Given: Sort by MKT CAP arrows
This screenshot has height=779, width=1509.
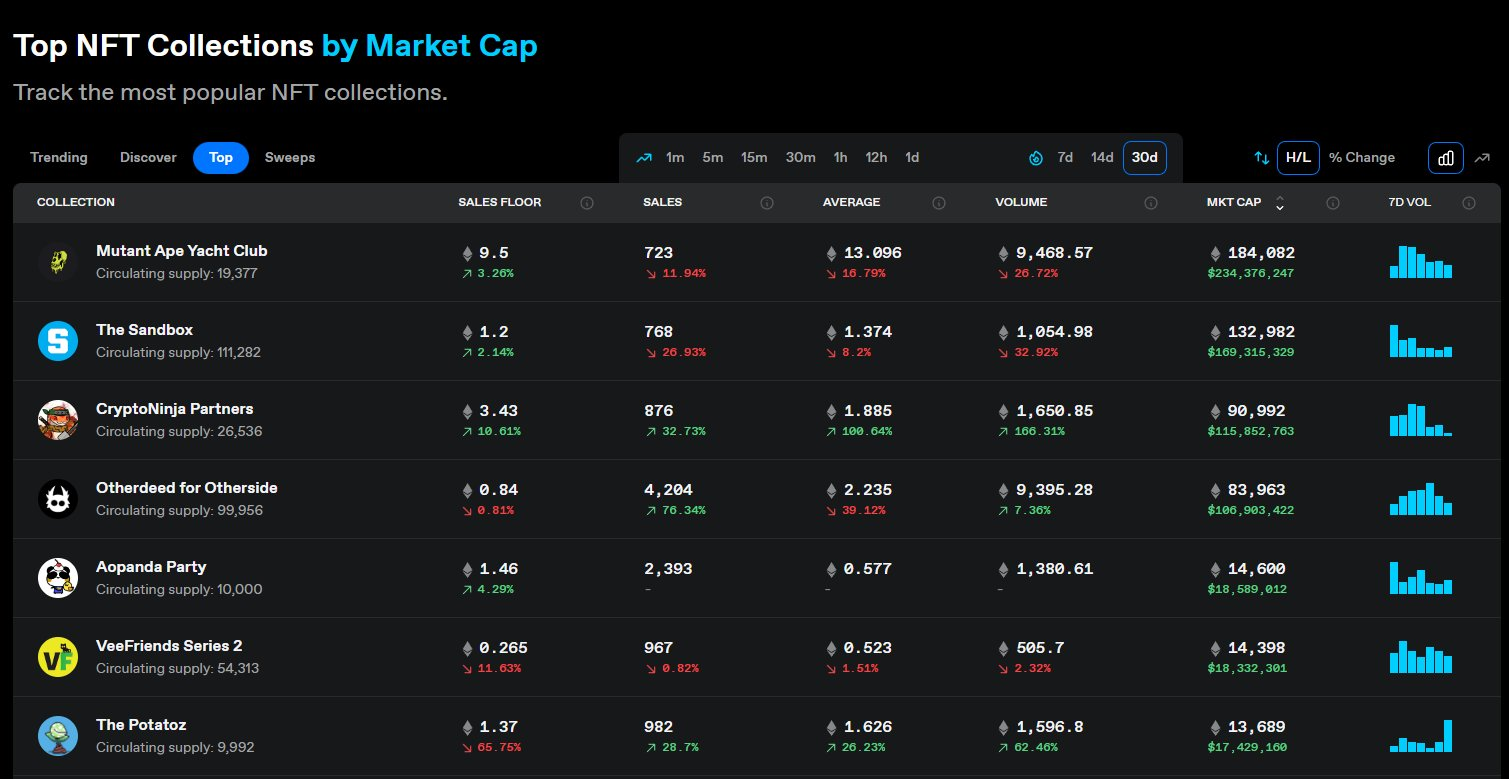Looking at the screenshot, I should [1279, 203].
